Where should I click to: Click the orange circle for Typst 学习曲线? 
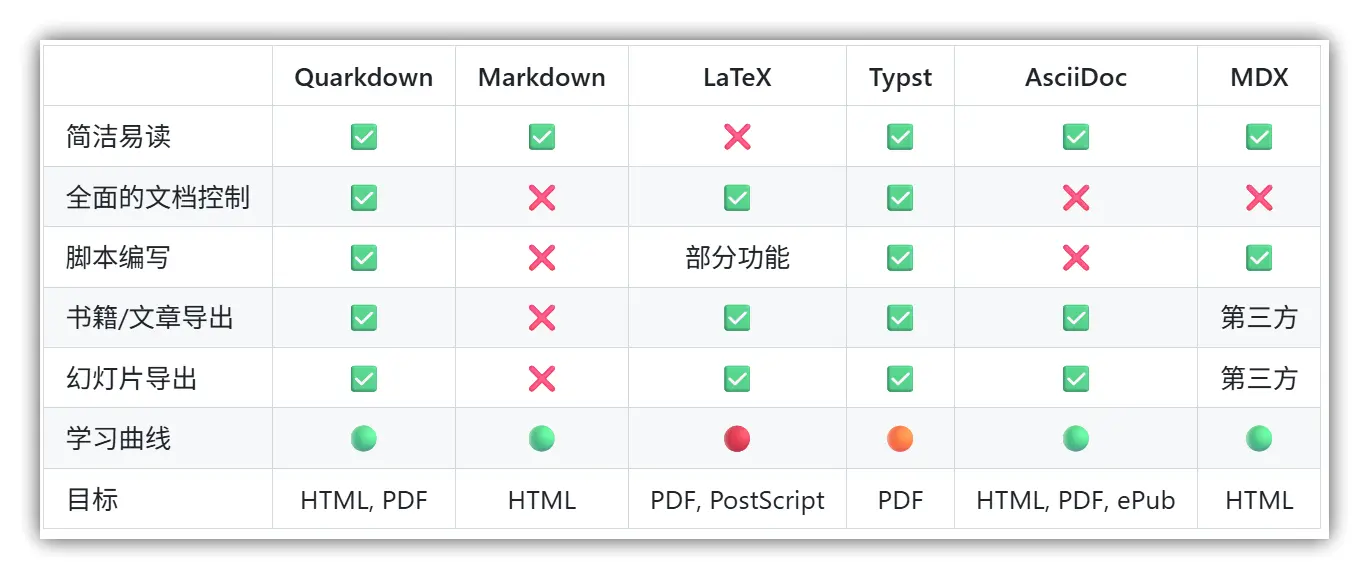[900, 438]
